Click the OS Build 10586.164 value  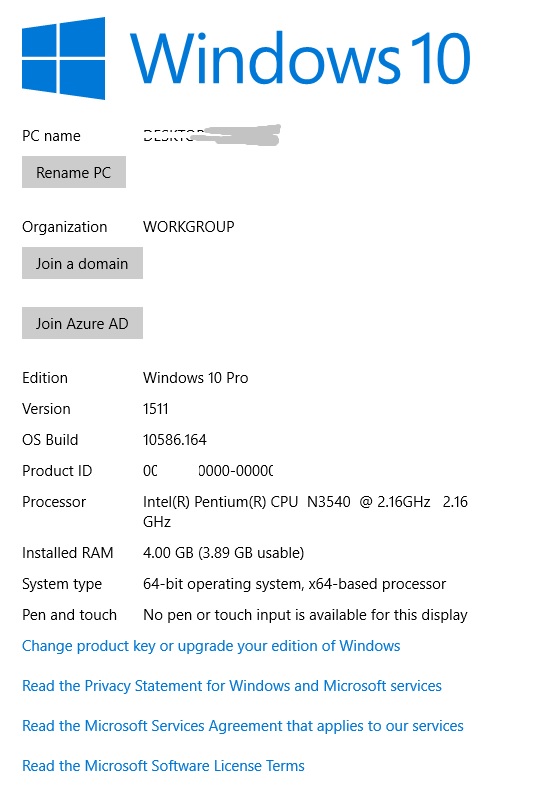pos(175,440)
